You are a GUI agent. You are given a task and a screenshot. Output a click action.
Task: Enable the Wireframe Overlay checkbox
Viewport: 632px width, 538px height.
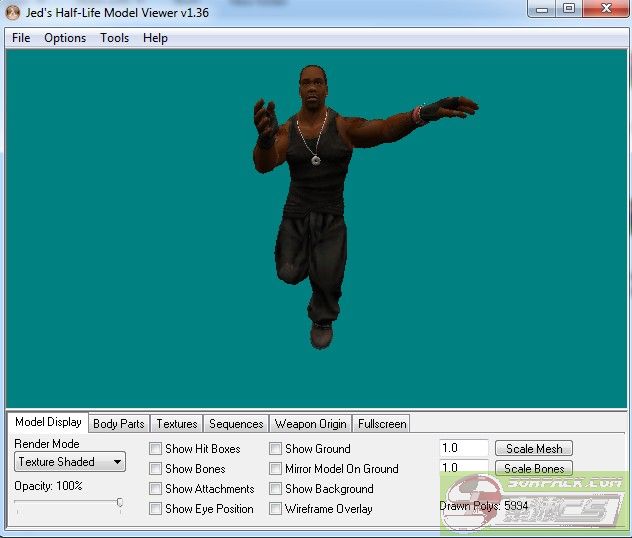(275, 509)
